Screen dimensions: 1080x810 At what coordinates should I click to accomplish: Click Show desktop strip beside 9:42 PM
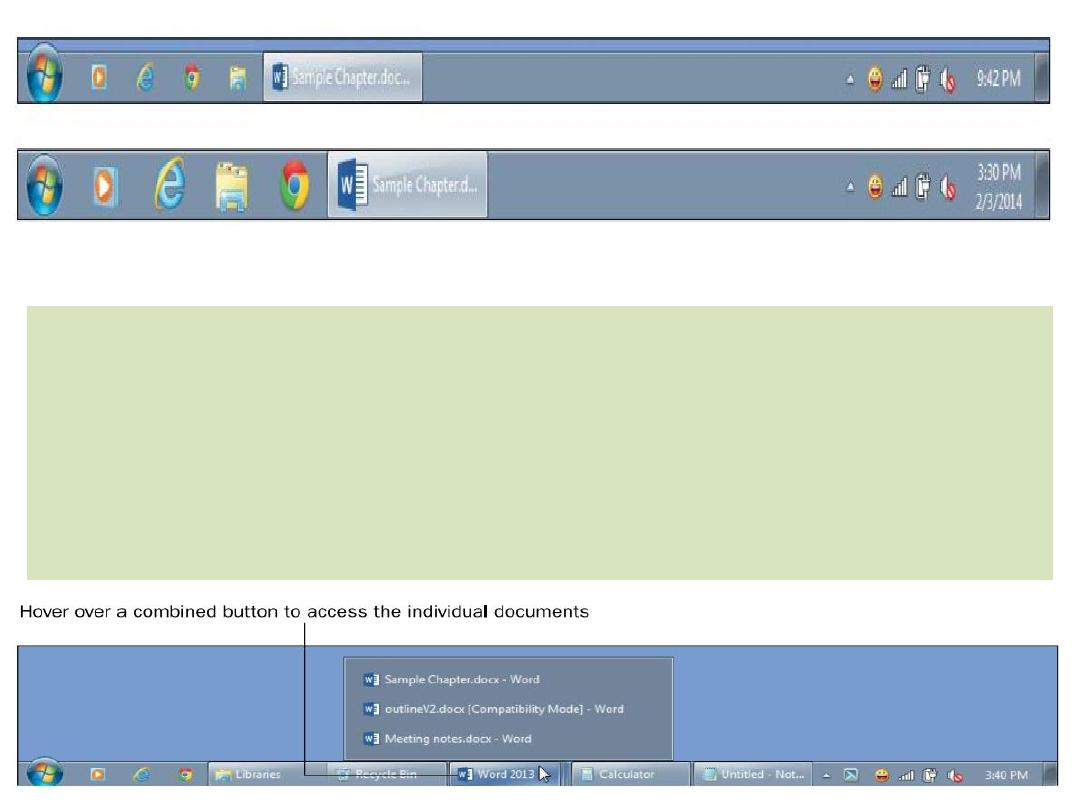1043,78
